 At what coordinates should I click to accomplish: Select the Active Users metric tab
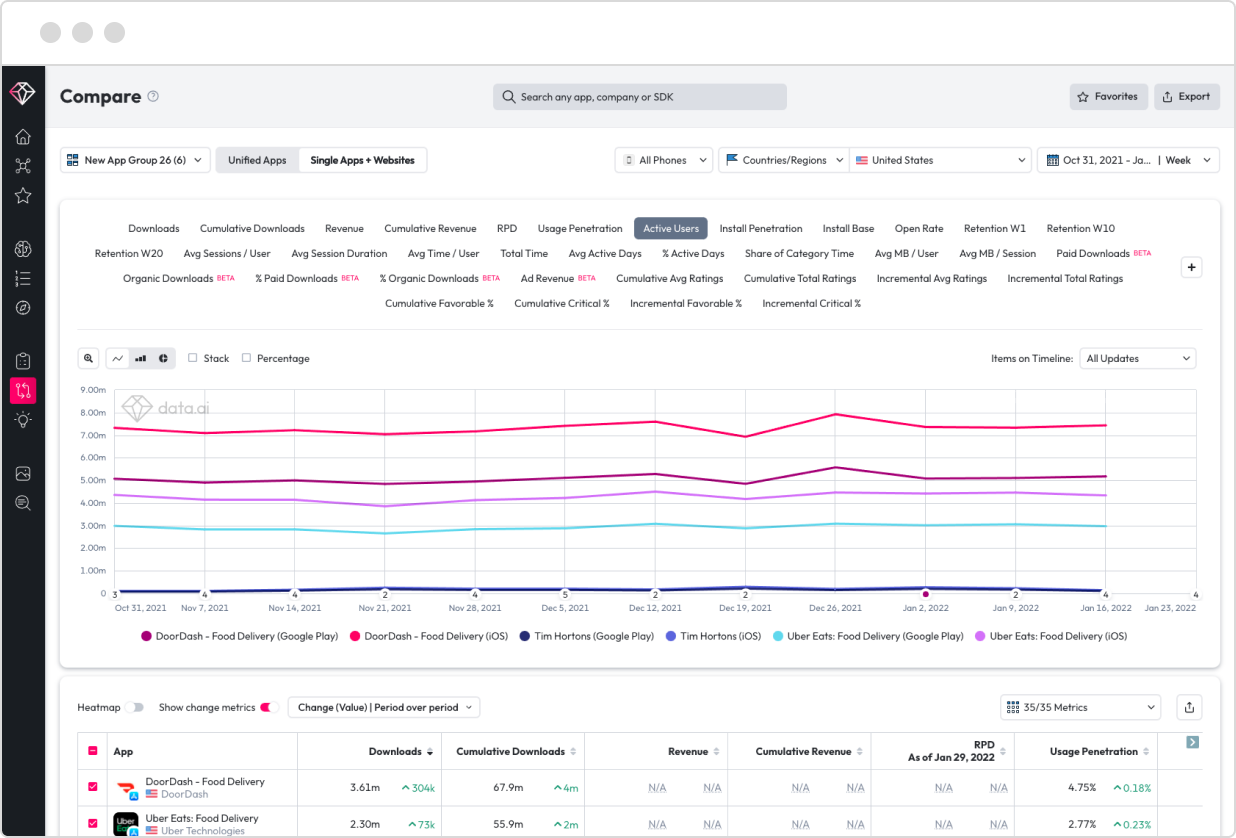(671, 229)
